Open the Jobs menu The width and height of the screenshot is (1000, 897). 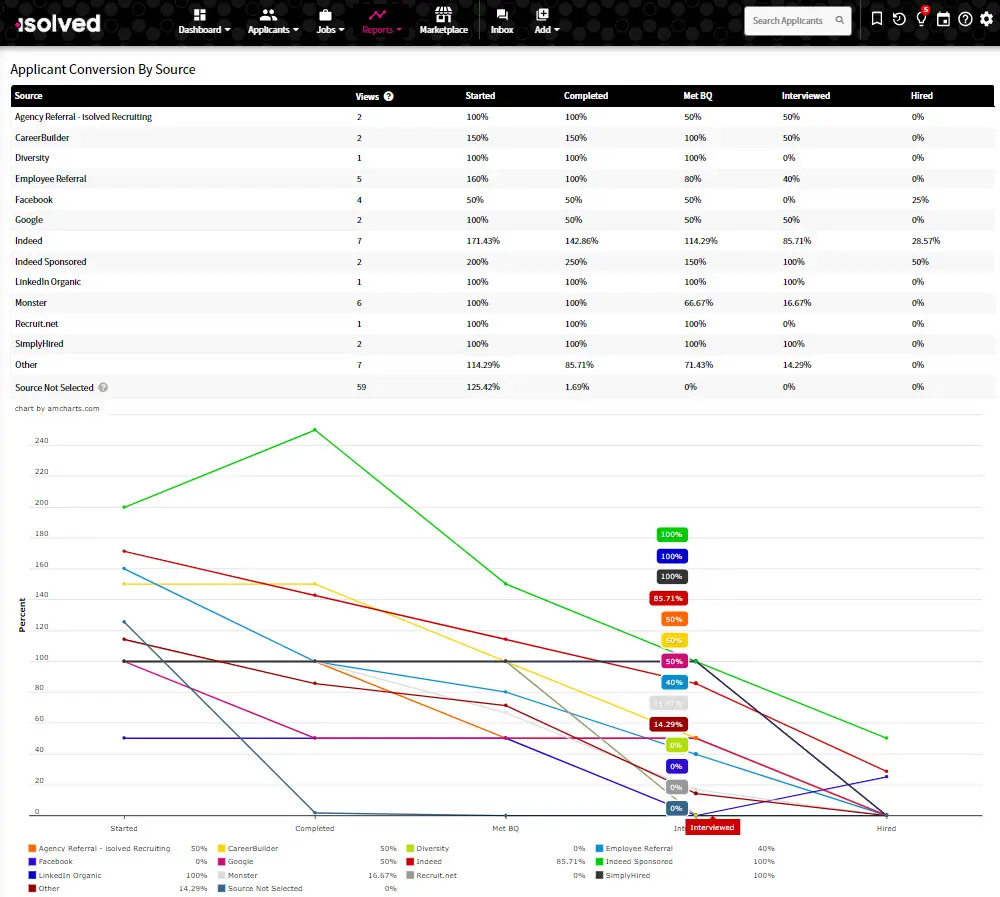pos(330,22)
